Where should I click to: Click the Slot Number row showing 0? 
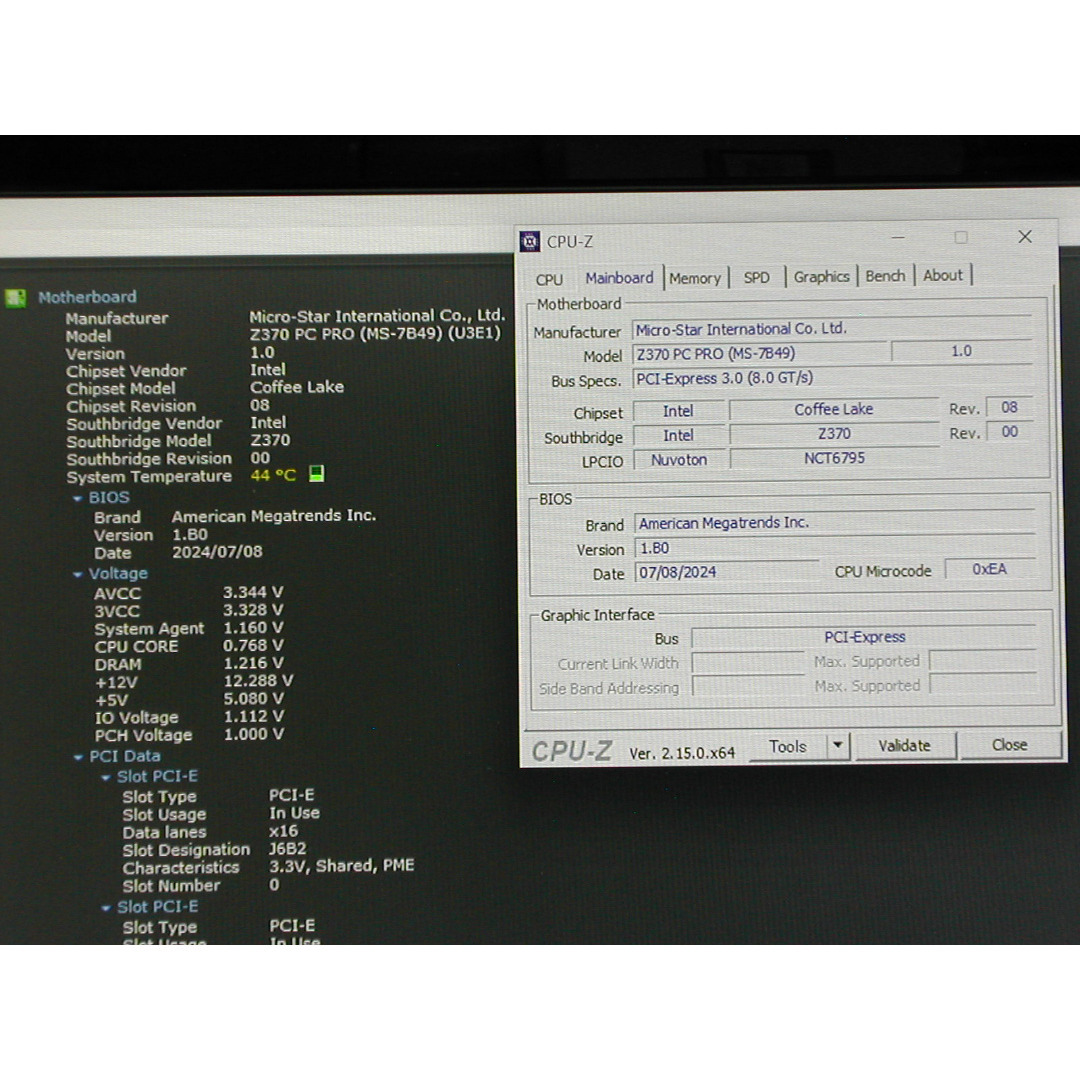pos(201,885)
